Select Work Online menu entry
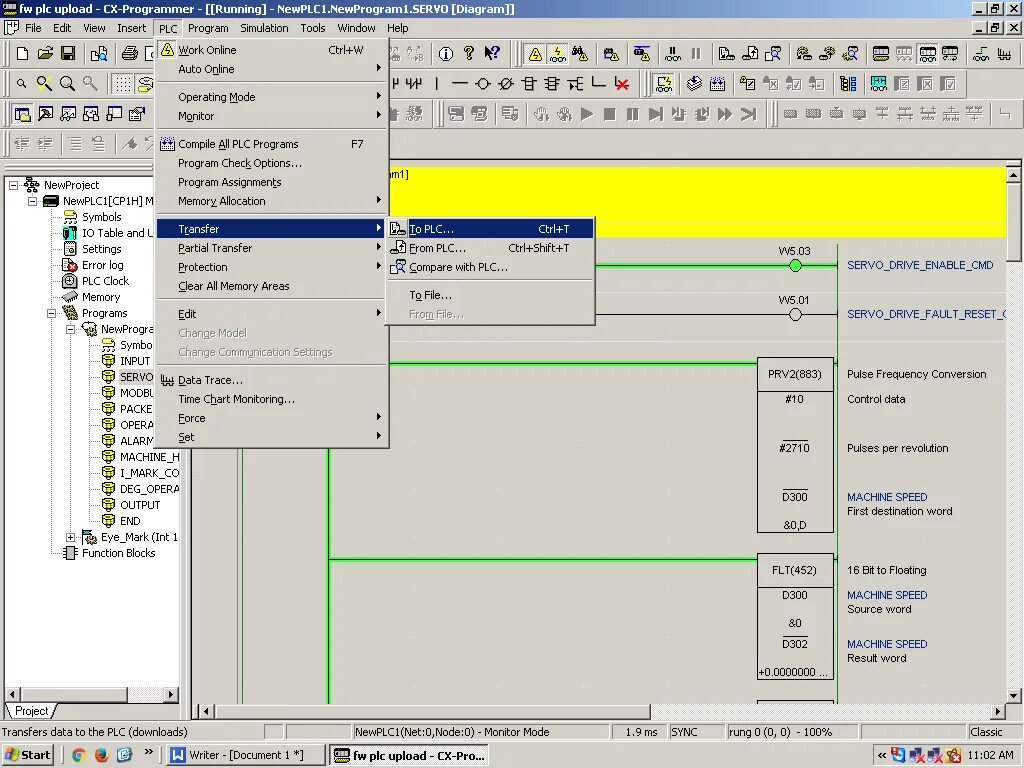Image resolution: width=1024 pixels, height=768 pixels. [x=272, y=50]
